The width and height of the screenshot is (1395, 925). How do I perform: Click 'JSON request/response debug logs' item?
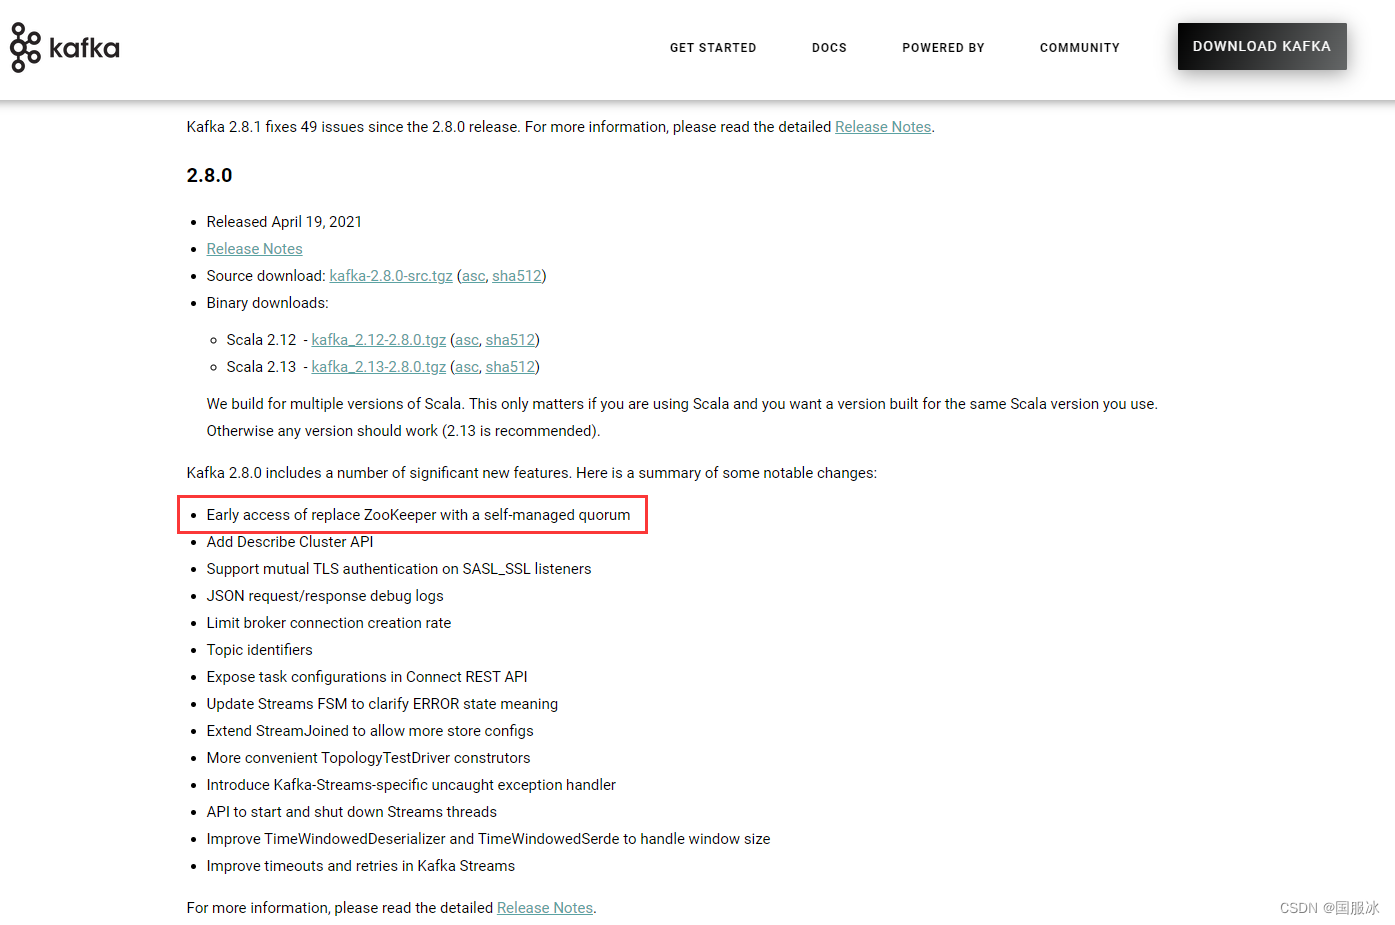[x=325, y=596]
